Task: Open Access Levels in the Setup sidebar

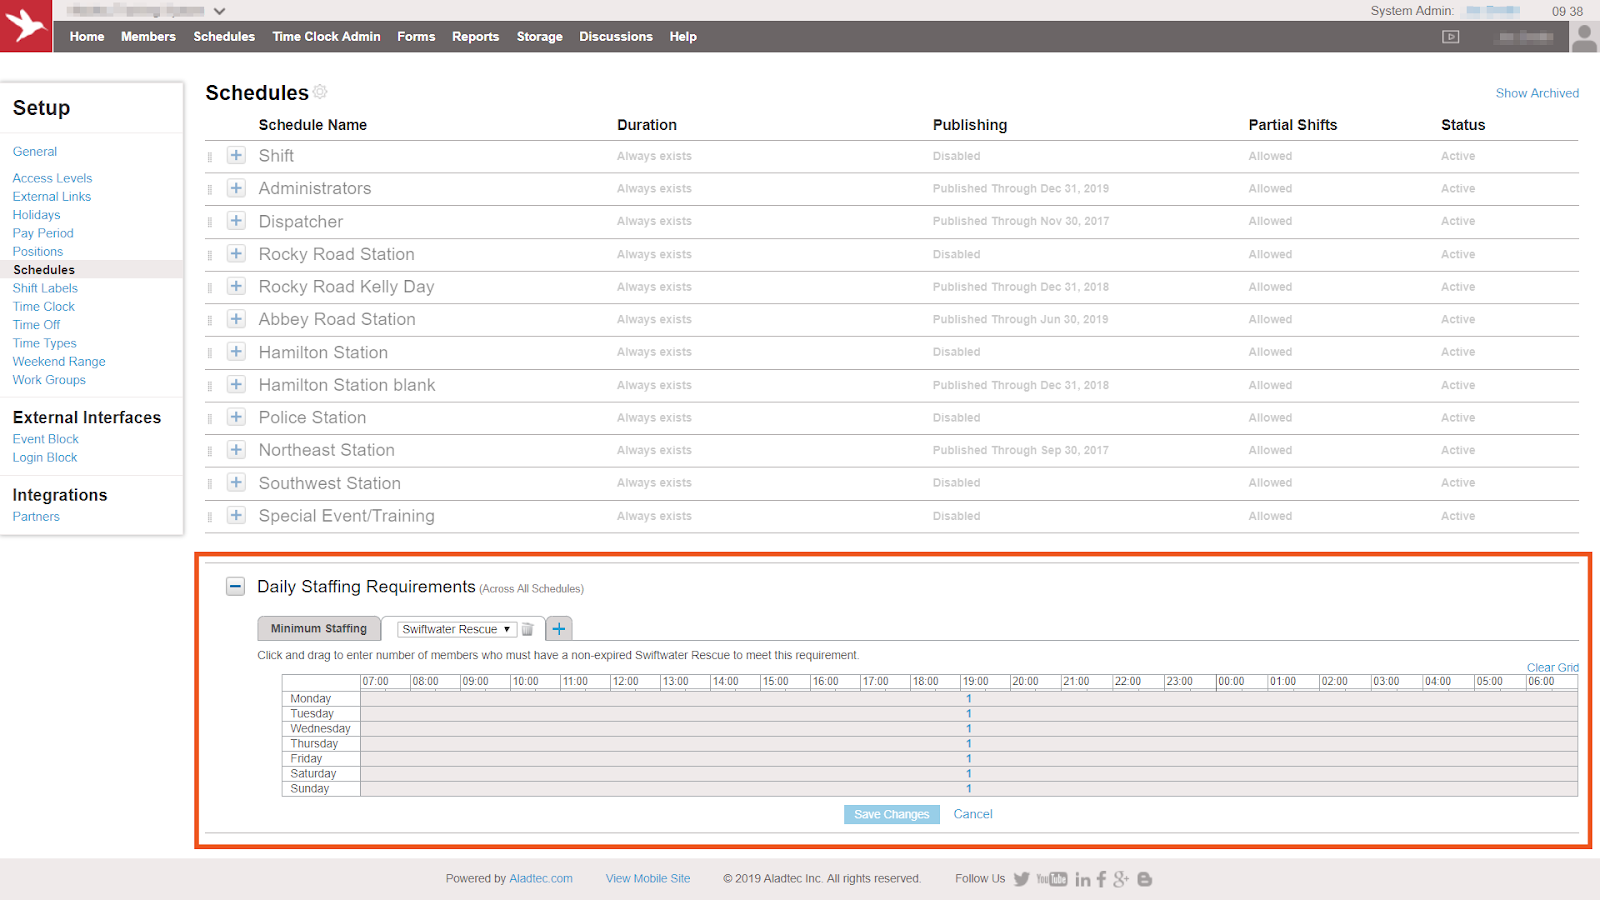Action: tap(52, 178)
